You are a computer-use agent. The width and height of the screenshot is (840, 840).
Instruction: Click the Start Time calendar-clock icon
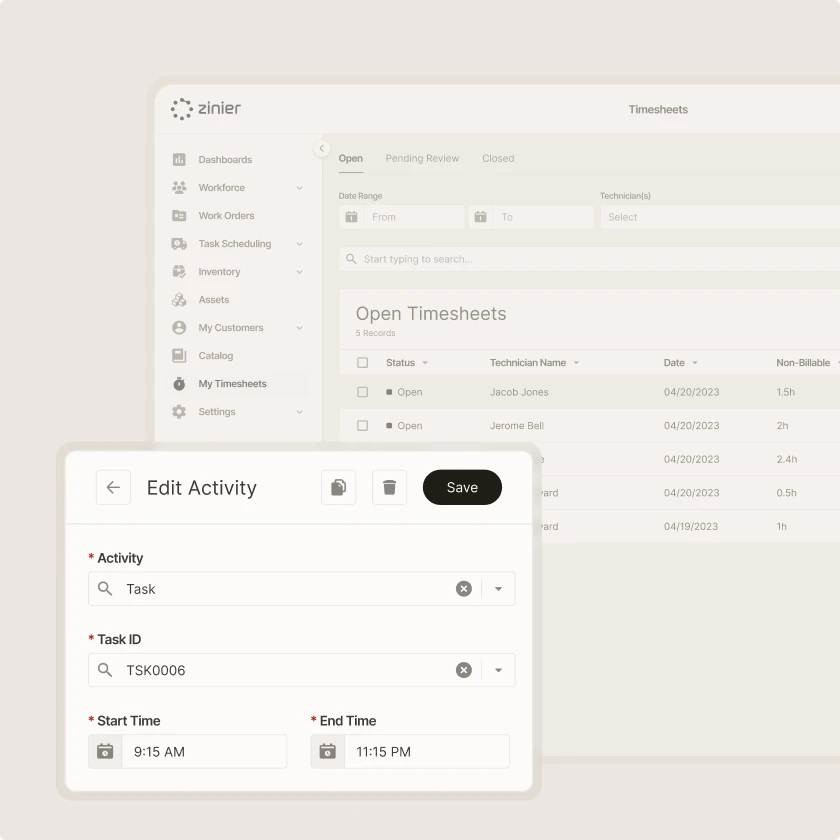[105, 752]
